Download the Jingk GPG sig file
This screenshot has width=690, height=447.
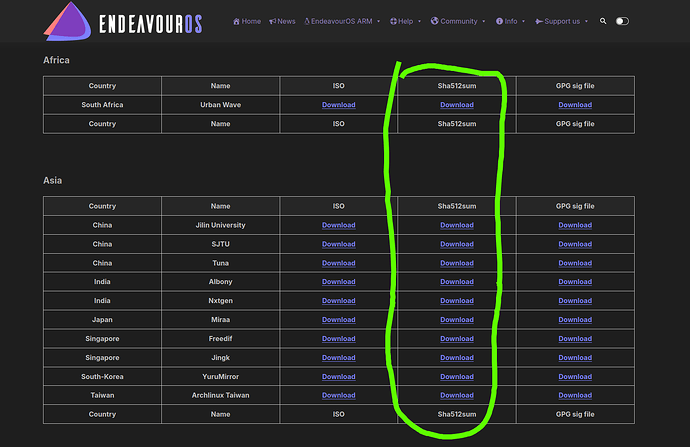(x=575, y=357)
